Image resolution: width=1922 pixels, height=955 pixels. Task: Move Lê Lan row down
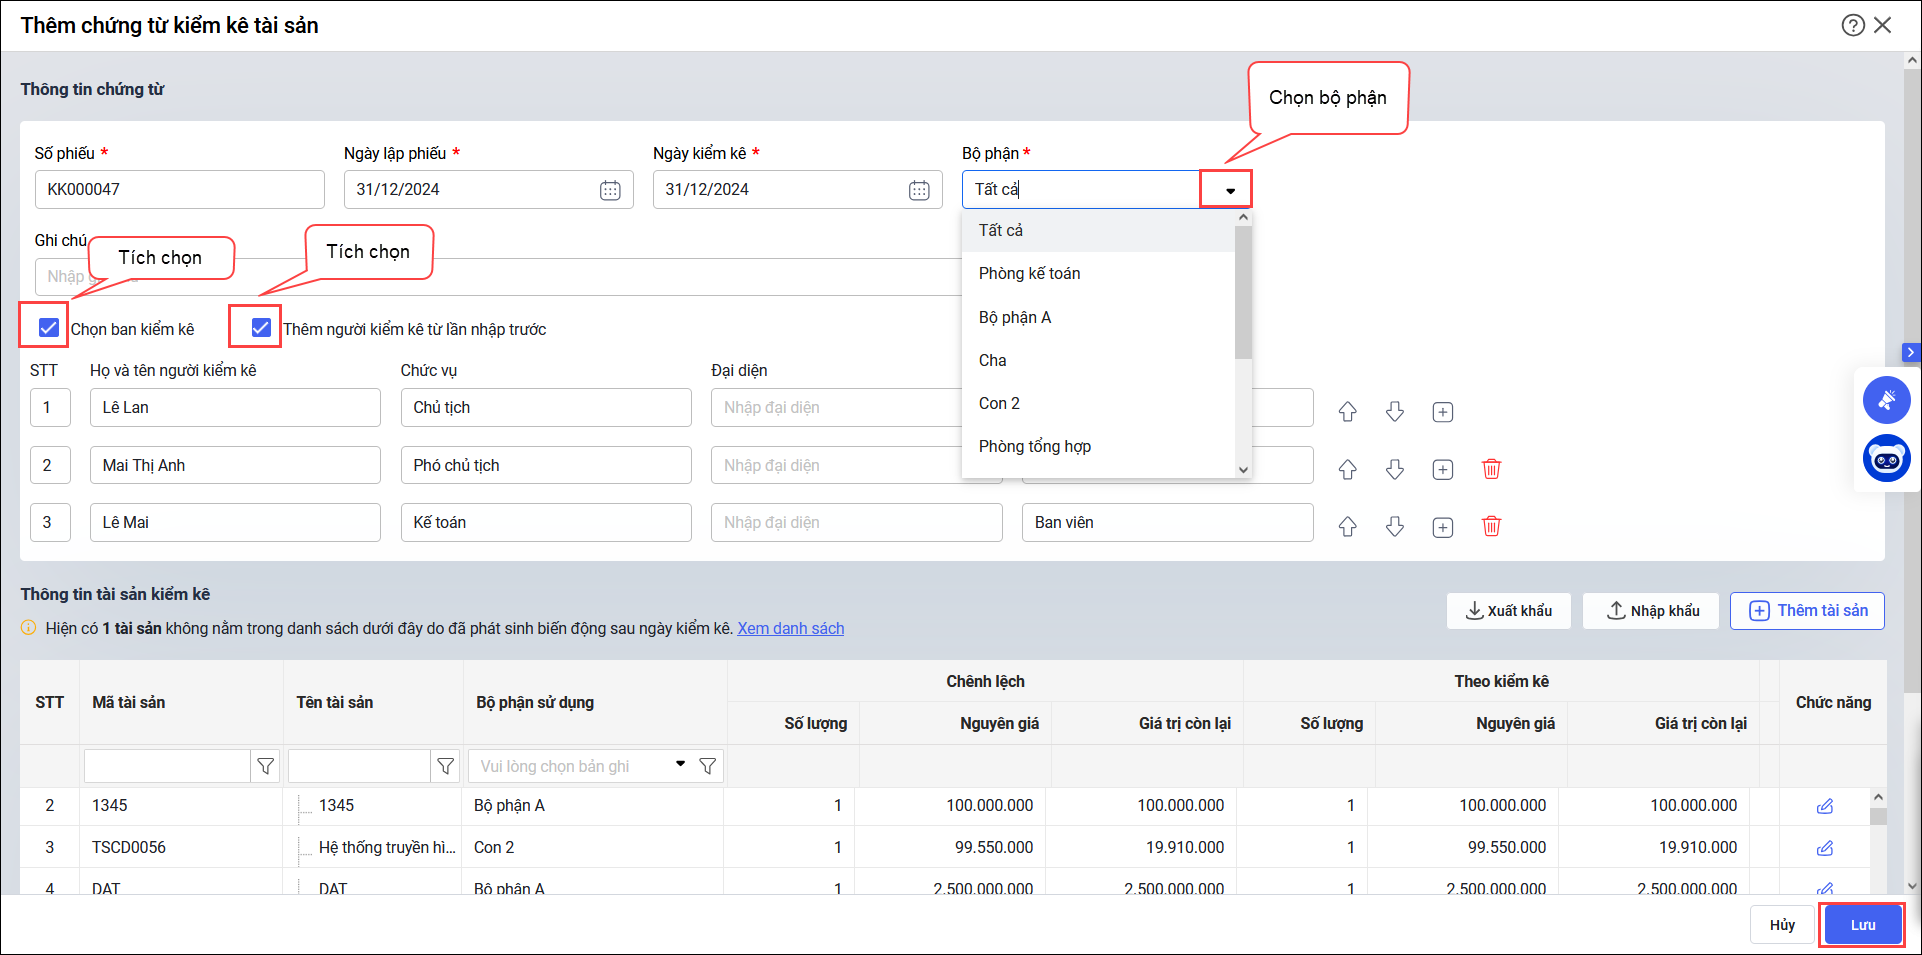coord(1395,412)
